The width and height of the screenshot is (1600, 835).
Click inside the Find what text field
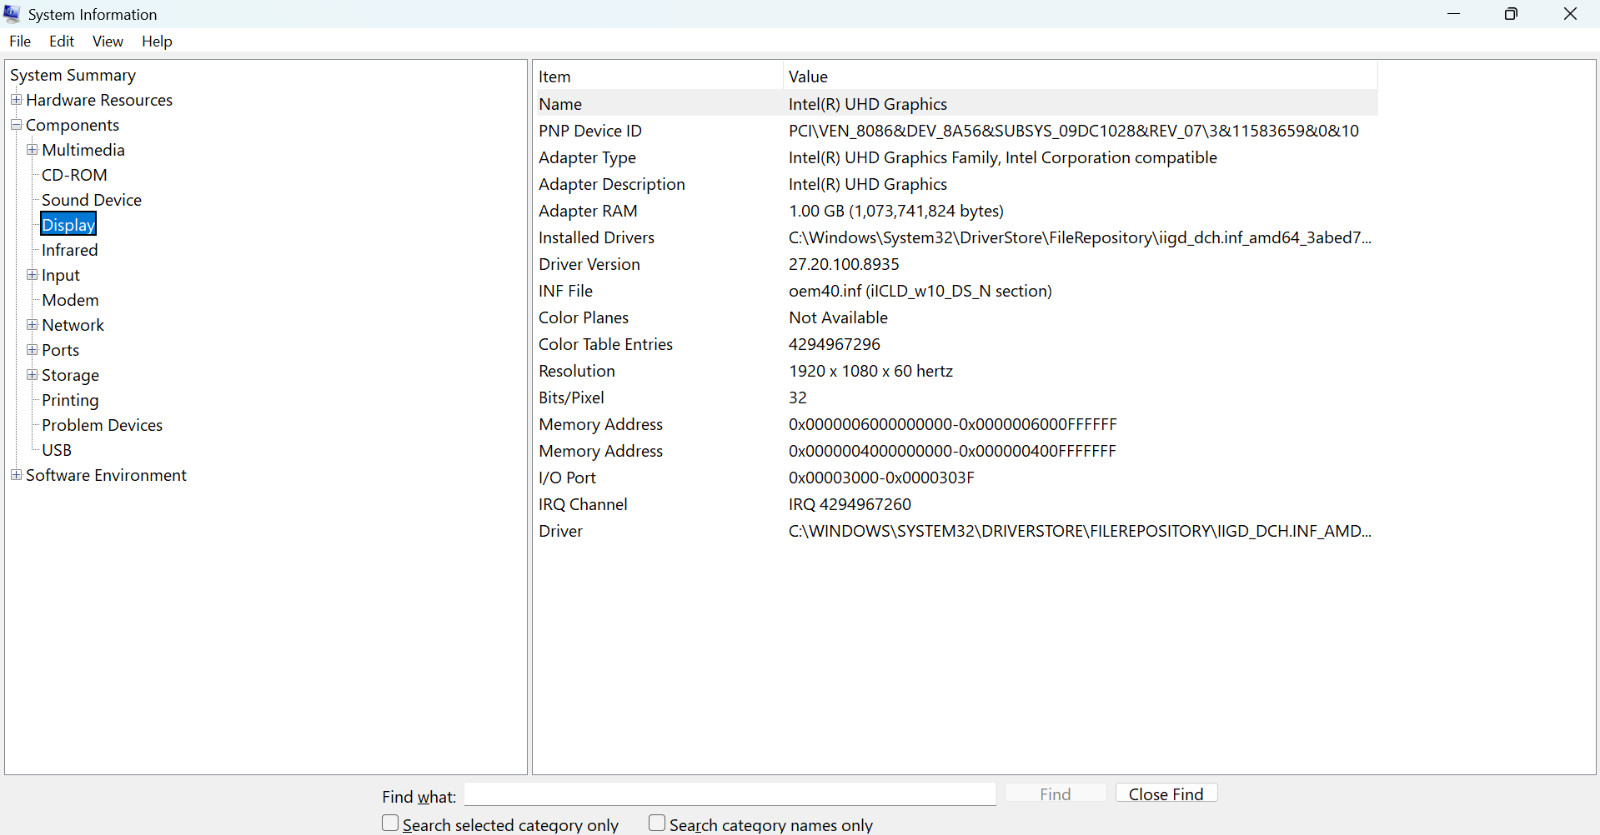[730, 794]
